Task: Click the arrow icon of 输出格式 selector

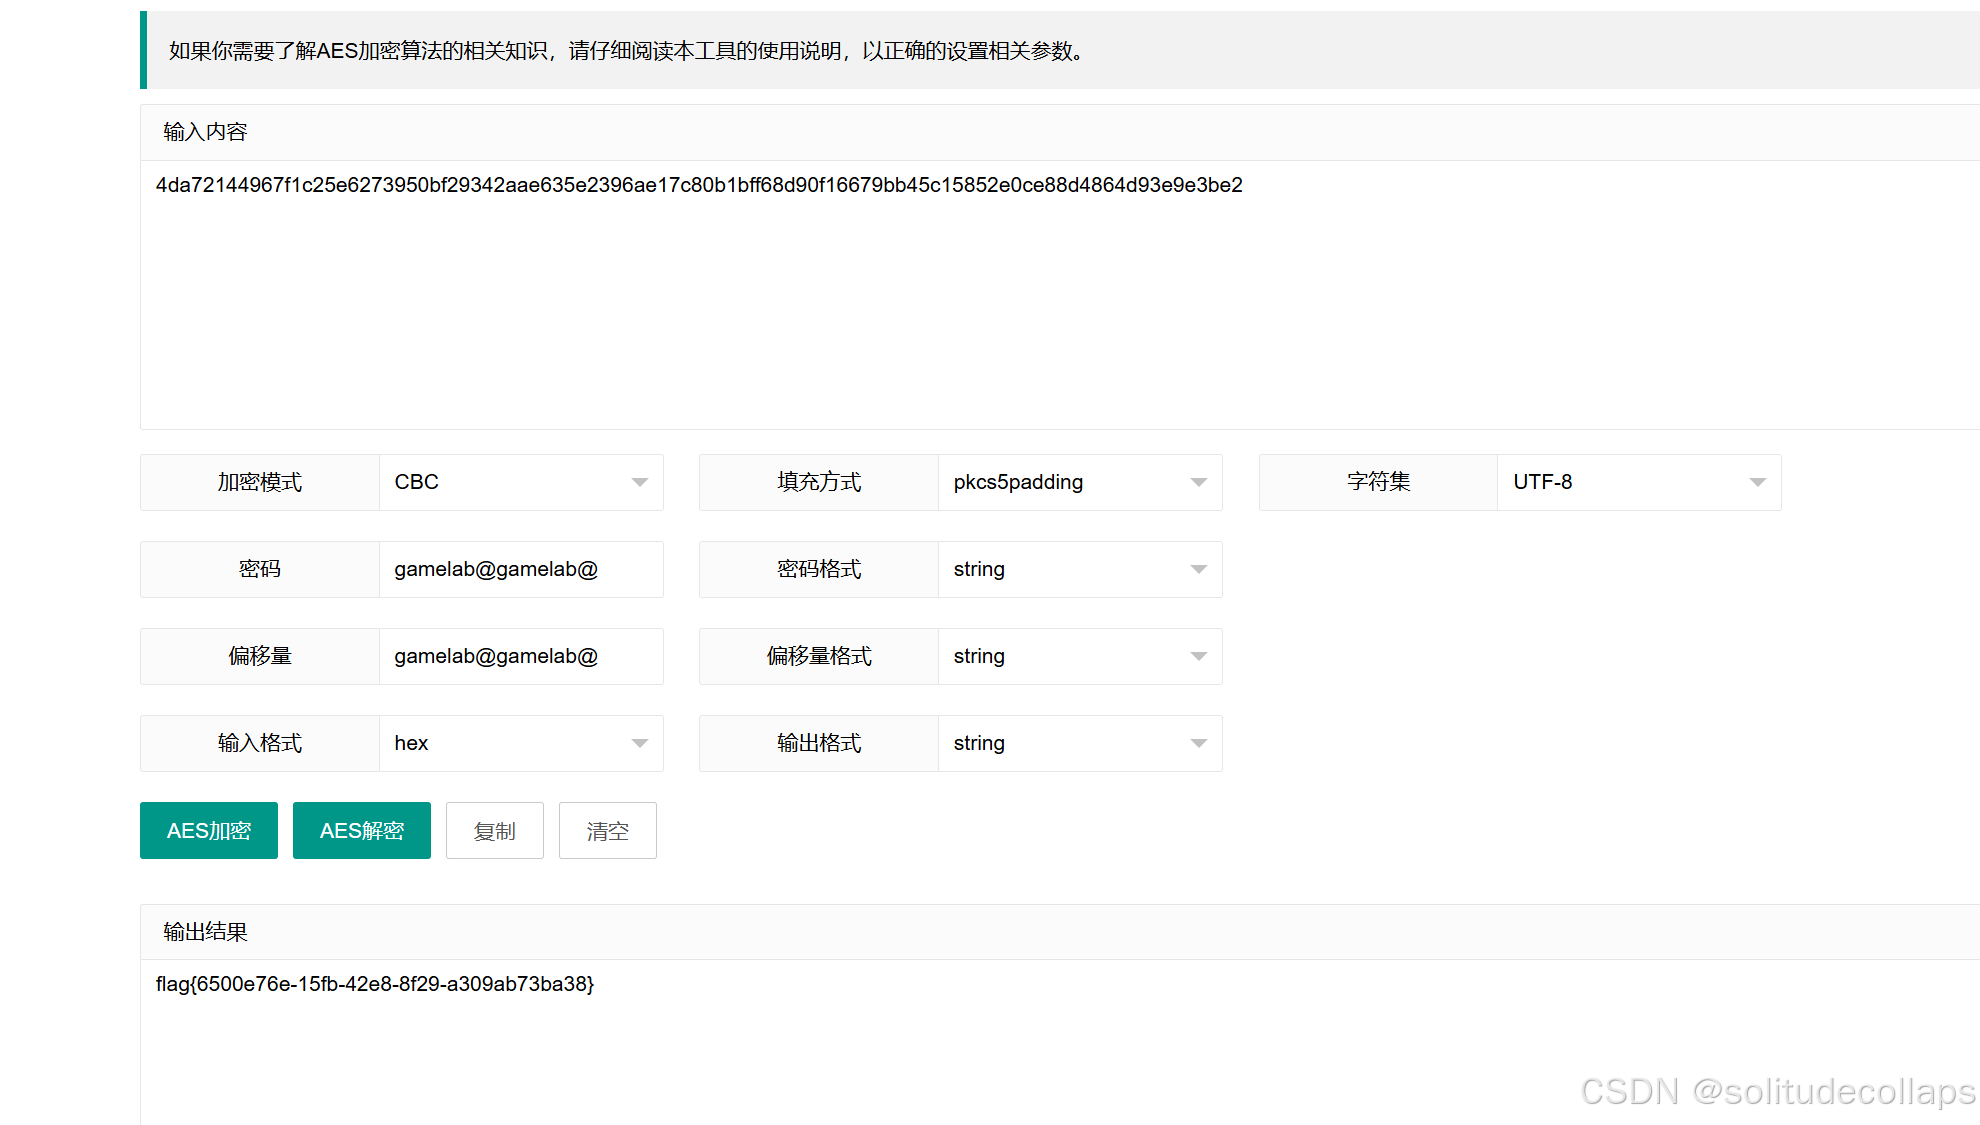Action: pyautogui.click(x=1198, y=743)
